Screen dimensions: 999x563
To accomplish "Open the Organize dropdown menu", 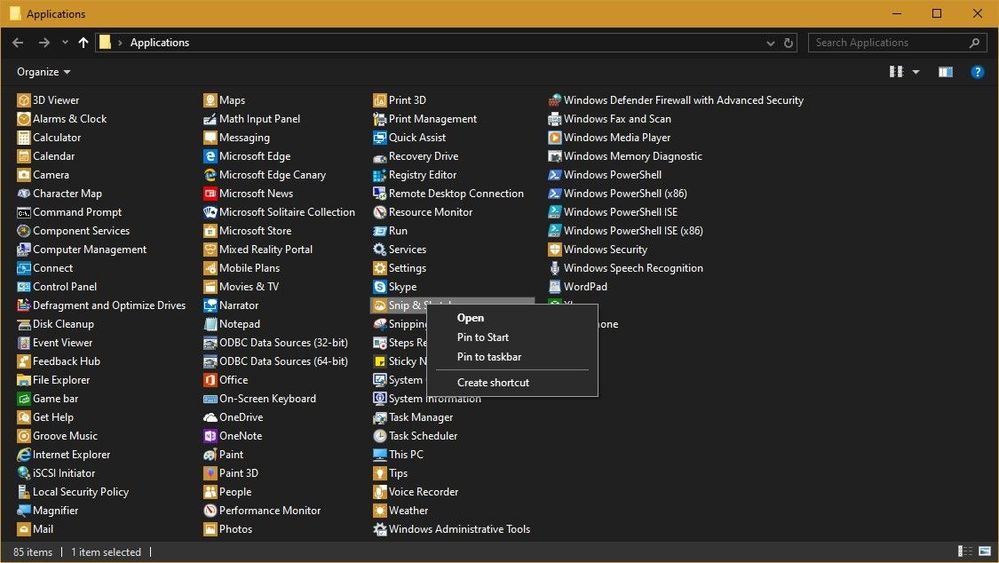I will pos(43,72).
